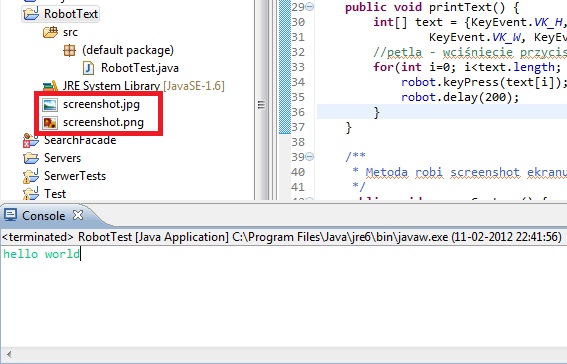This screenshot has height=364, width=567.
Task: Select the Test project
Action: click(55, 194)
